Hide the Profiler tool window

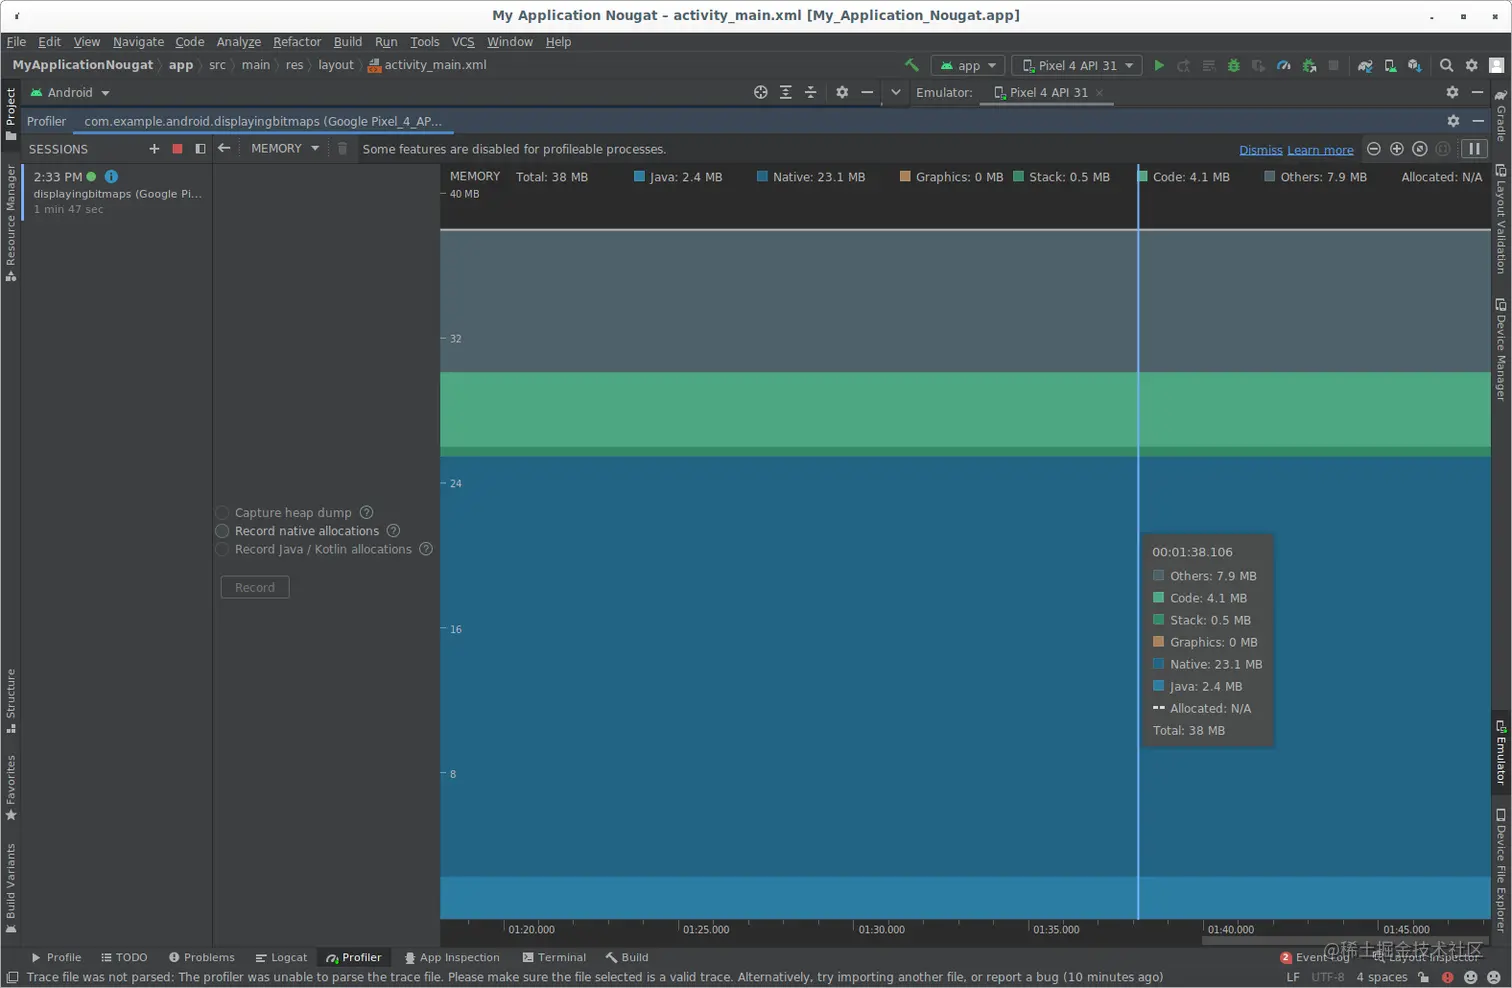coord(1478,121)
